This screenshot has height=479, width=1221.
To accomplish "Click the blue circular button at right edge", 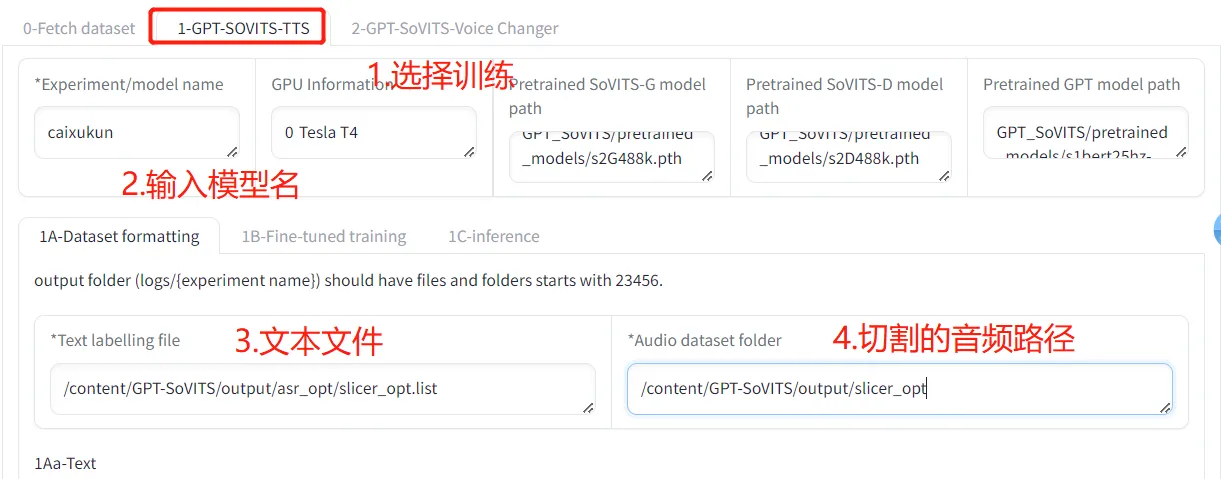I will coord(1217,229).
